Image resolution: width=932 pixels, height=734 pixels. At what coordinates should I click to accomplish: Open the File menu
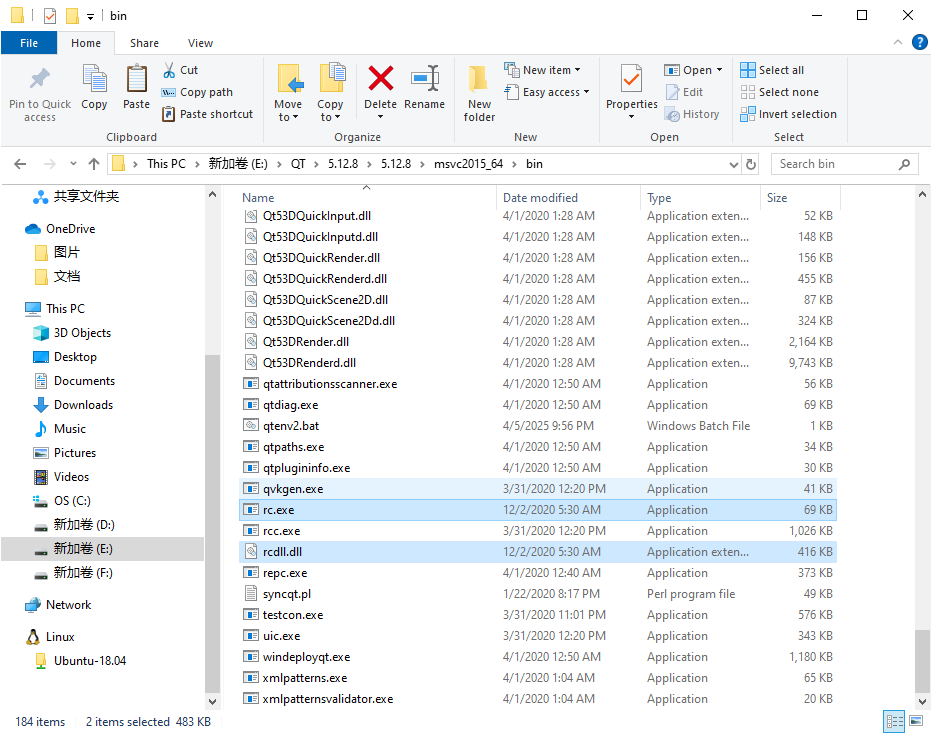coord(29,43)
